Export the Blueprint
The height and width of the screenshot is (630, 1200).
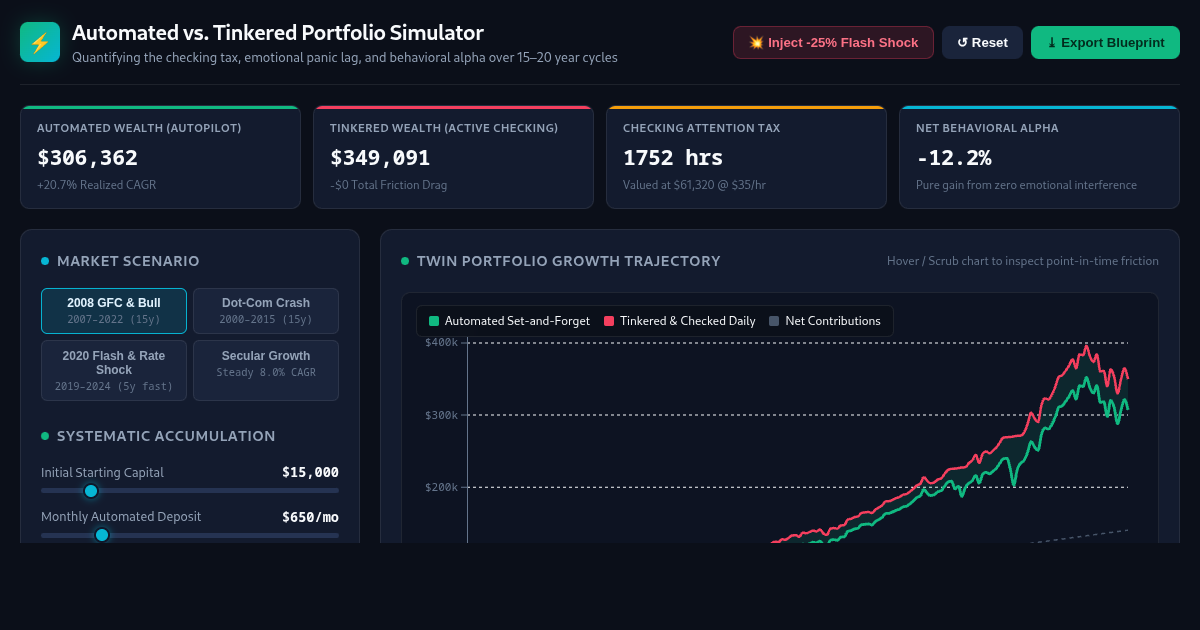tap(1105, 42)
